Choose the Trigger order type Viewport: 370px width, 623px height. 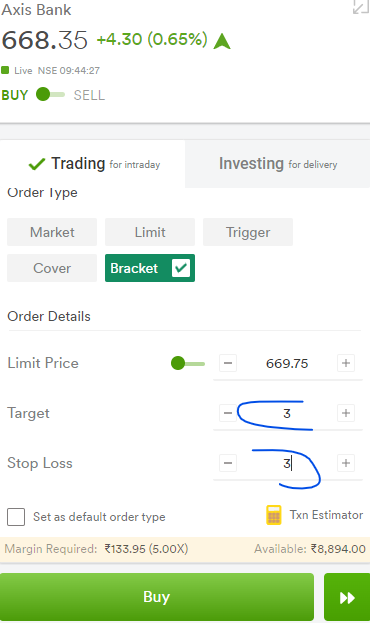[x=248, y=232]
